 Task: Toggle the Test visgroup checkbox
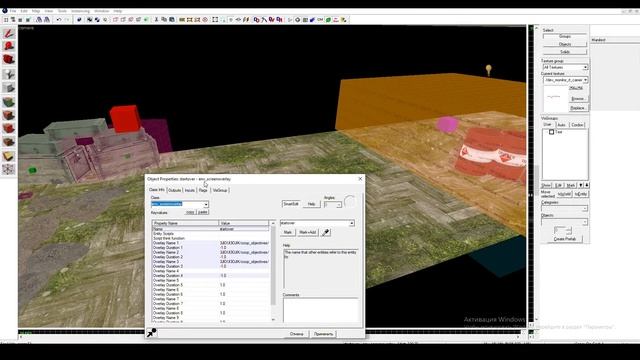coord(551,132)
